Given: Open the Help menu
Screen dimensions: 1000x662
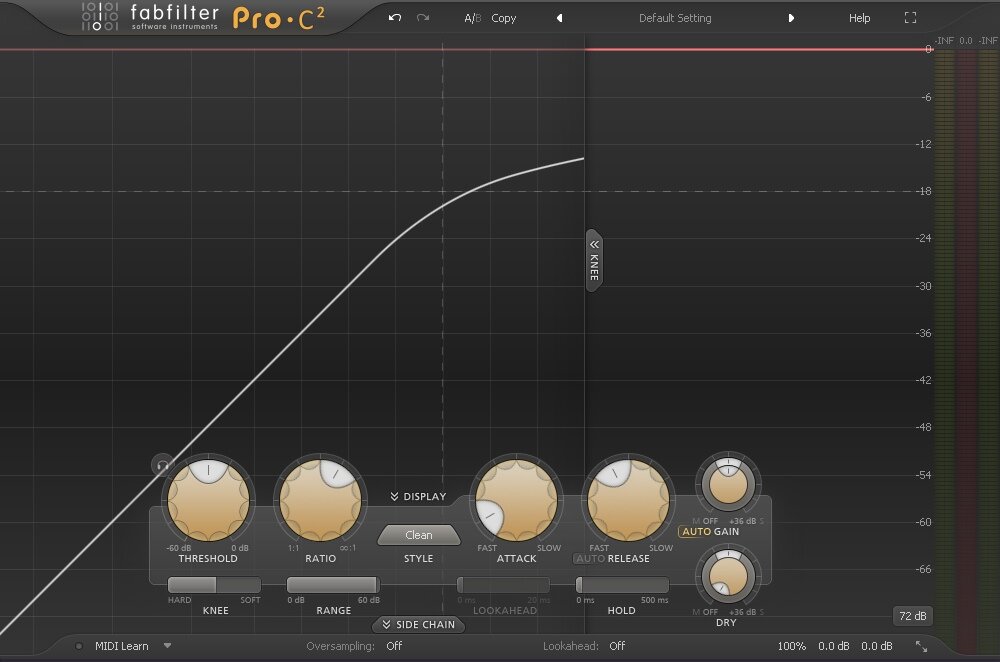Looking at the screenshot, I should [858, 17].
